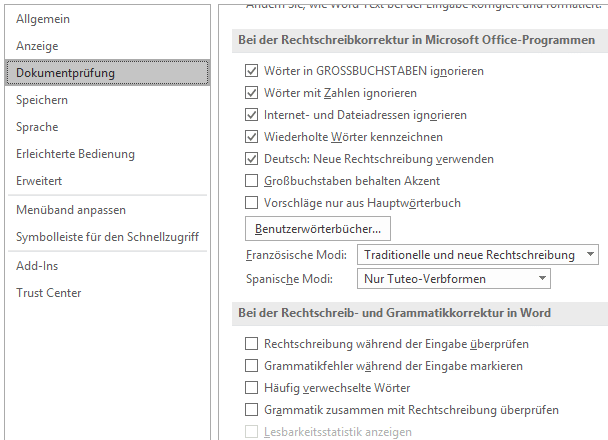Image resolution: width=608 pixels, height=440 pixels.
Task: Disable Wiederholte Wörter kennzeichnen
Action: [251, 137]
